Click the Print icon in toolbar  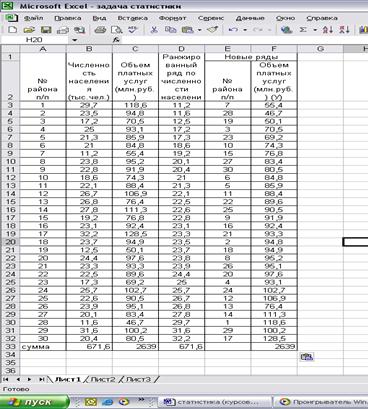click(100, 30)
